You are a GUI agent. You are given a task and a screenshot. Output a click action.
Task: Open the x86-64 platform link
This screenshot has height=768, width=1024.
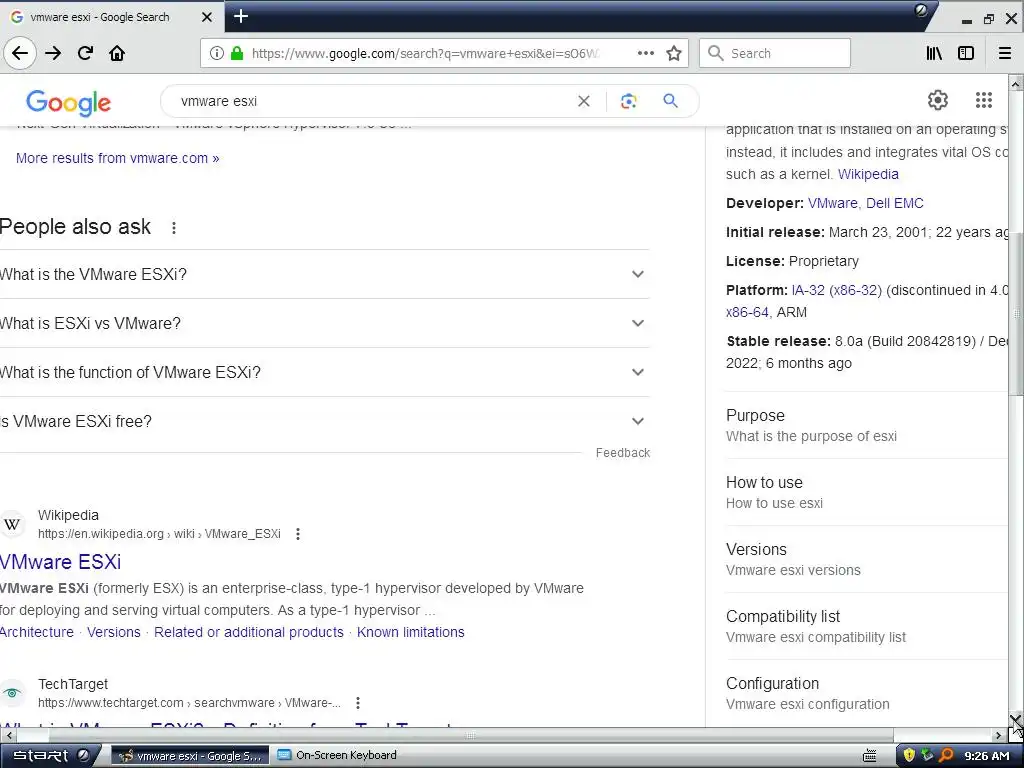pyautogui.click(x=747, y=312)
